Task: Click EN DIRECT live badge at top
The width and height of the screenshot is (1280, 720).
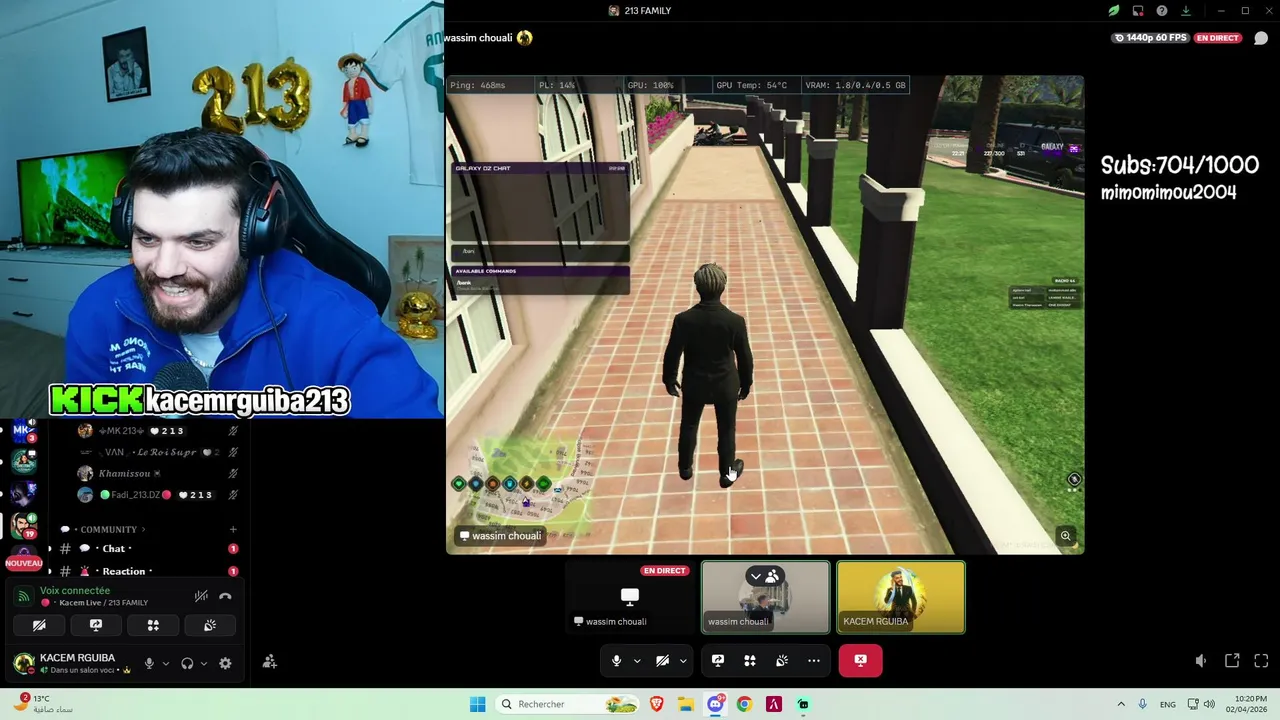Action: (1218, 38)
